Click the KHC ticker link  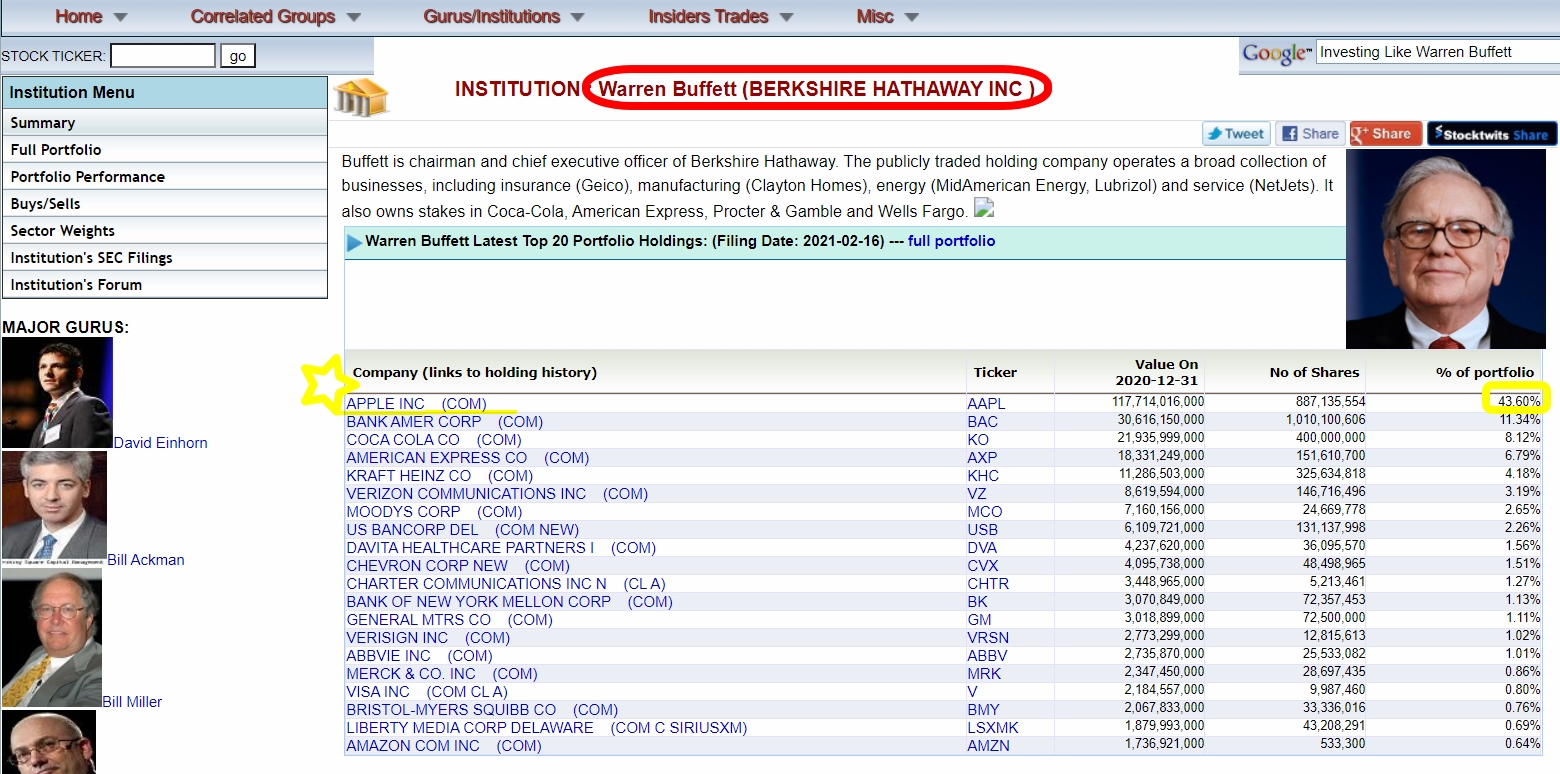(x=983, y=476)
